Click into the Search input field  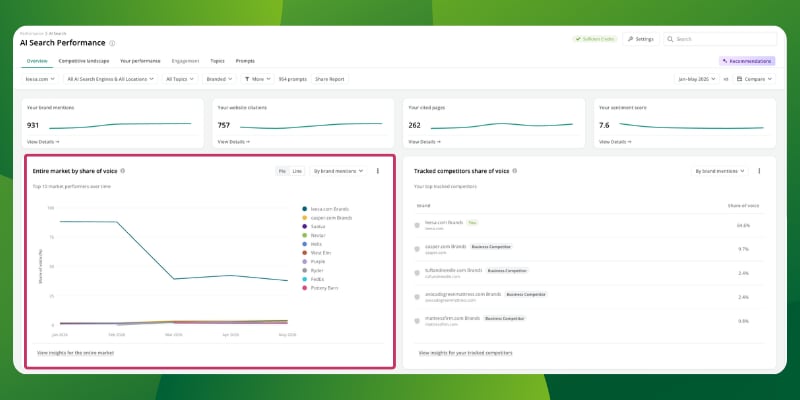pyautogui.click(x=720, y=39)
